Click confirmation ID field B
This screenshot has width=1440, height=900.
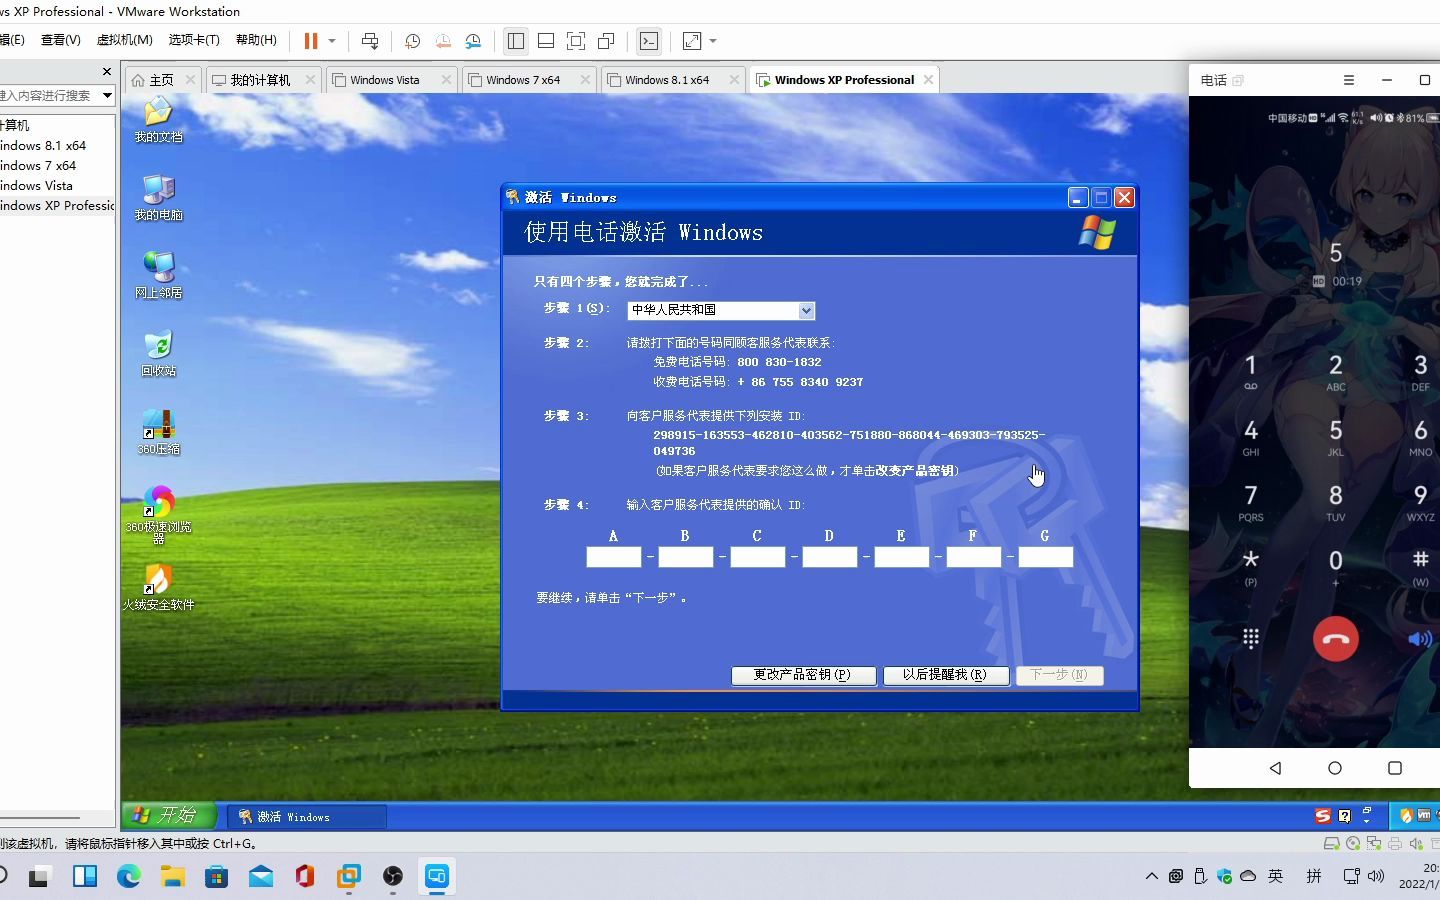coord(685,557)
